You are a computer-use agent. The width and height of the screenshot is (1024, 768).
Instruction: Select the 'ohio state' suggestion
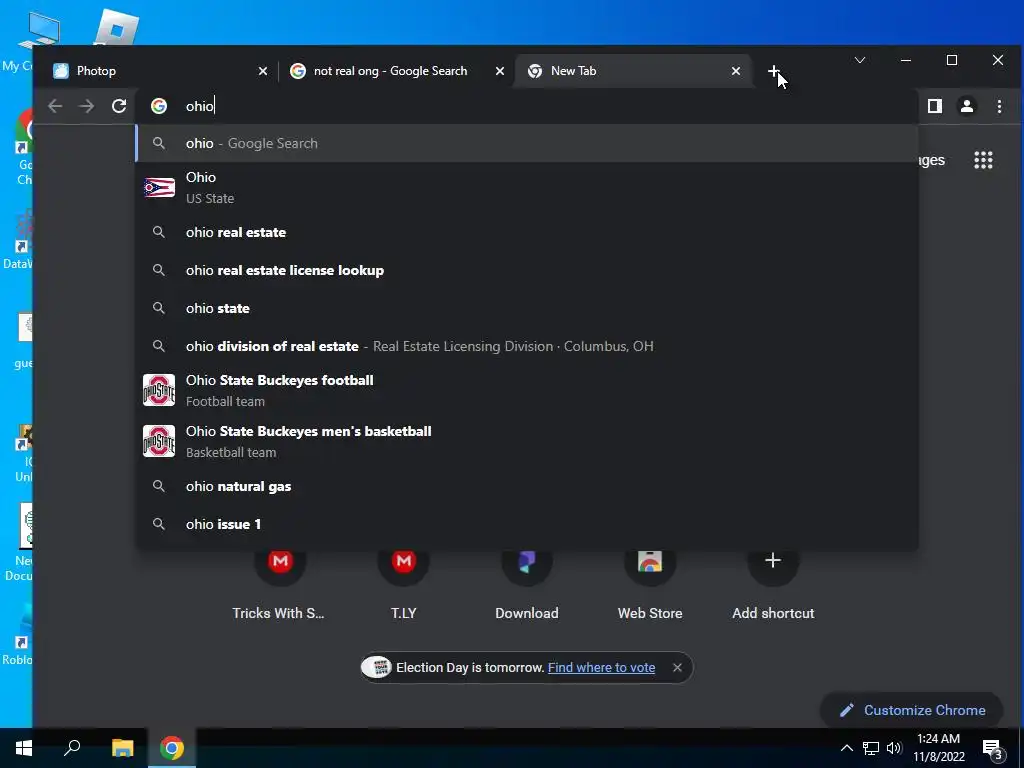(x=526, y=308)
